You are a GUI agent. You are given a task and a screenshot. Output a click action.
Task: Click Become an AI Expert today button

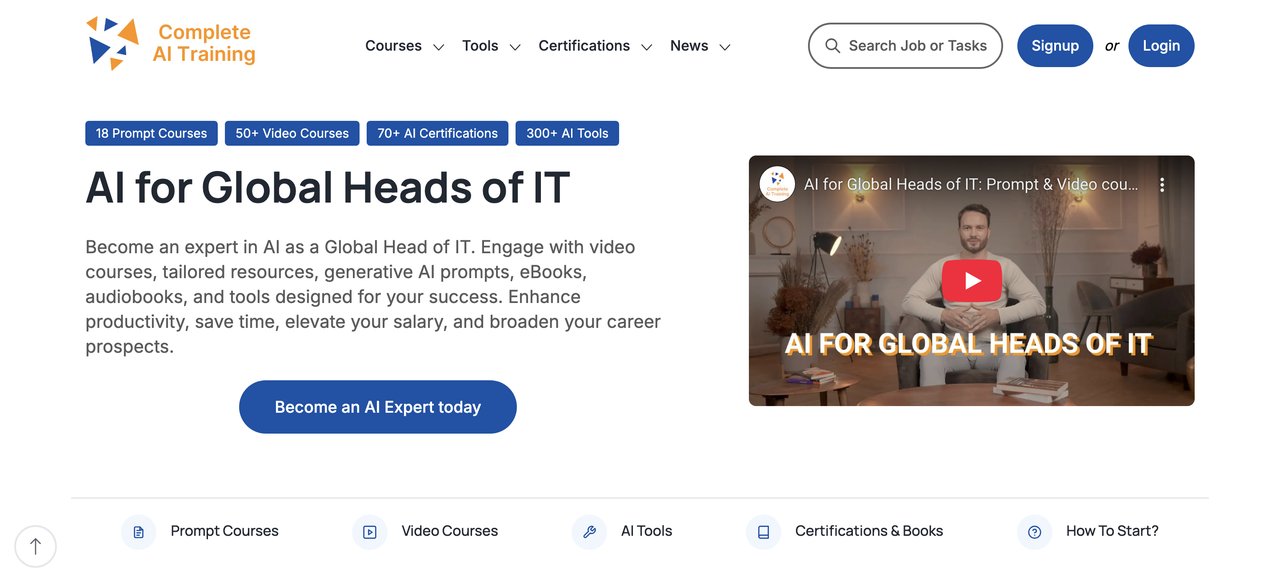pyautogui.click(x=378, y=407)
